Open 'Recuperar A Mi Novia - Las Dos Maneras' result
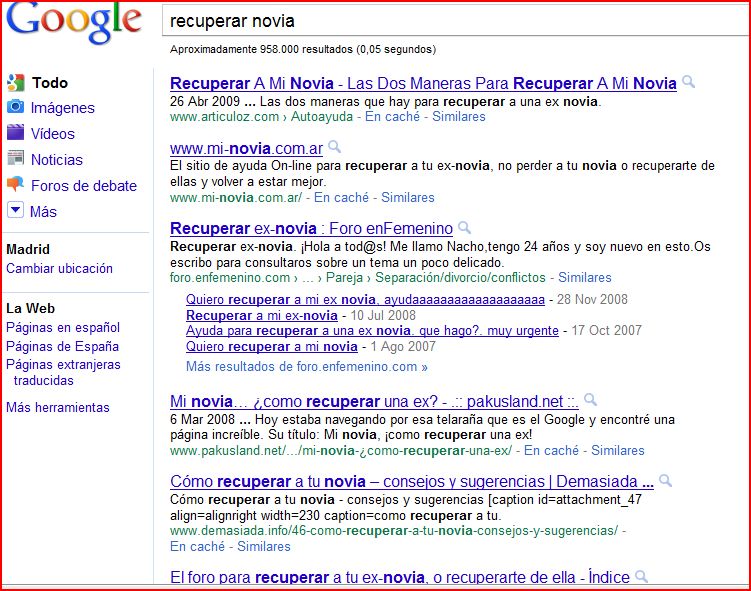The height and width of the screenshot is (591, 751). tap(423, 83)
